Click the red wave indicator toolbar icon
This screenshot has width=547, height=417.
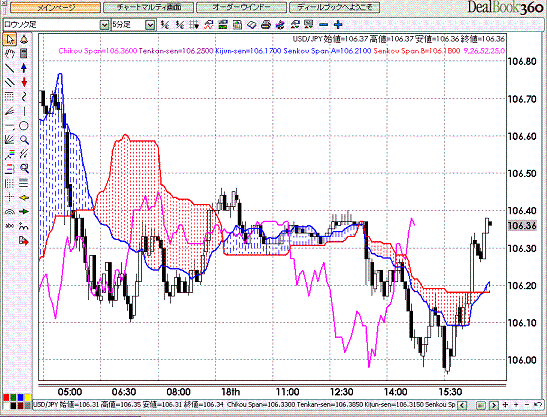tap(208, 24)
